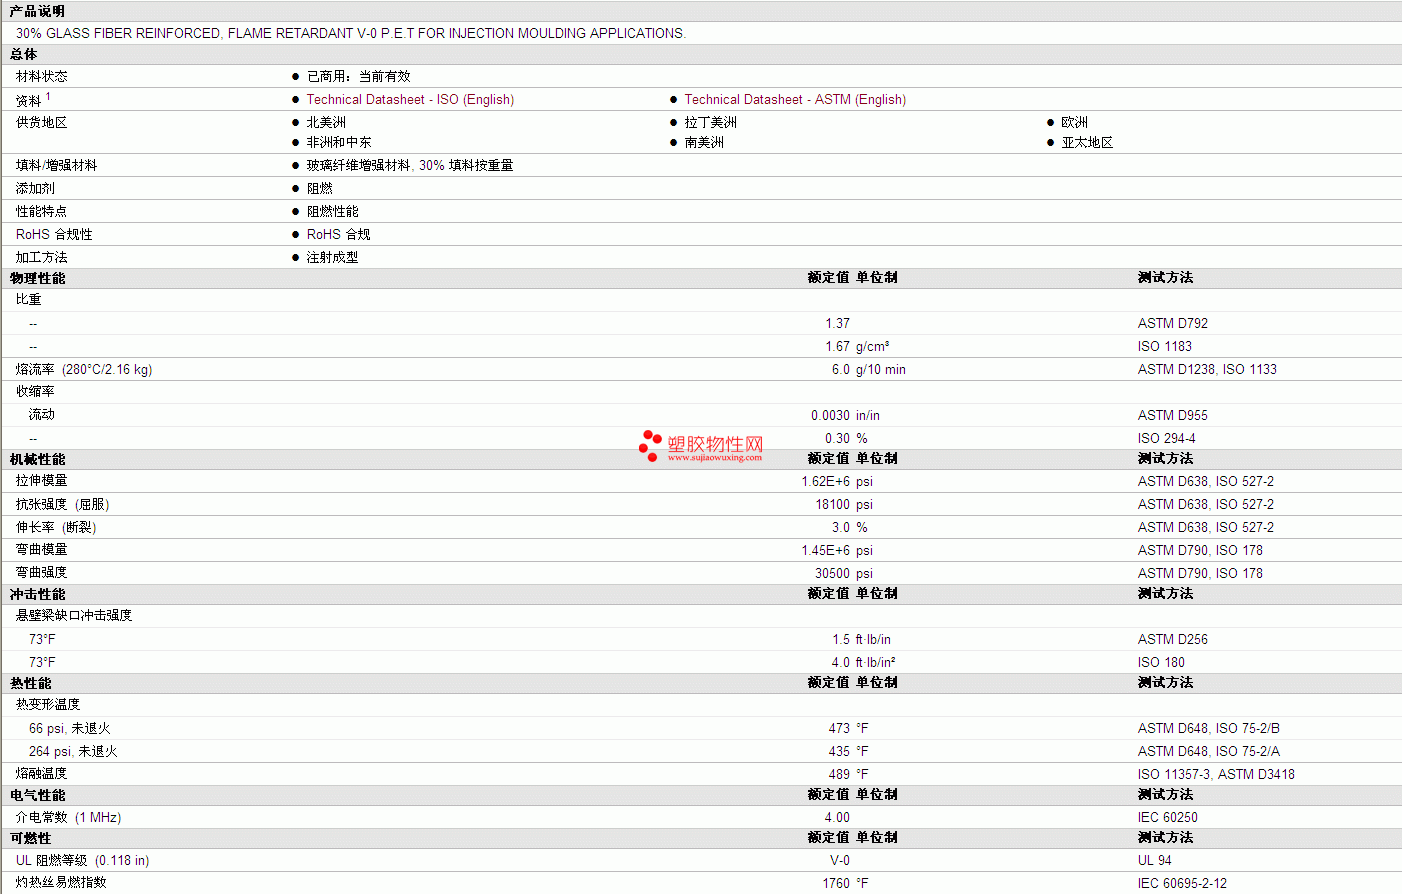This screenshot has height=894, width=1402.
Task: Click the UL 阻燃等级 (0.118 in) row label
Action: [83, 860]
